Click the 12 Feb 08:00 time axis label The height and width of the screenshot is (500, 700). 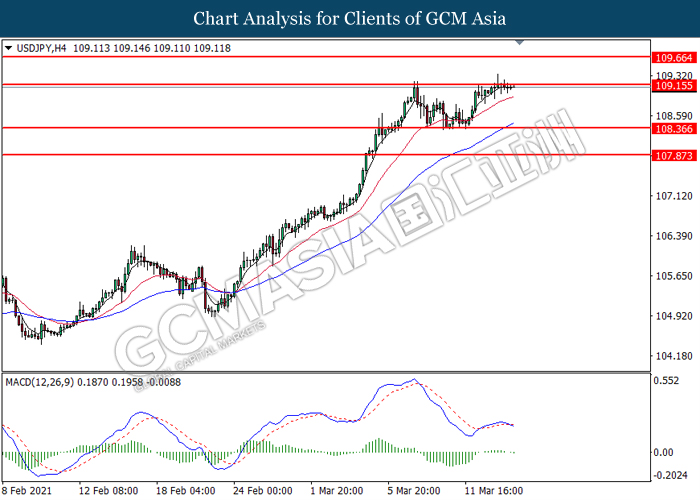(108, 491)
